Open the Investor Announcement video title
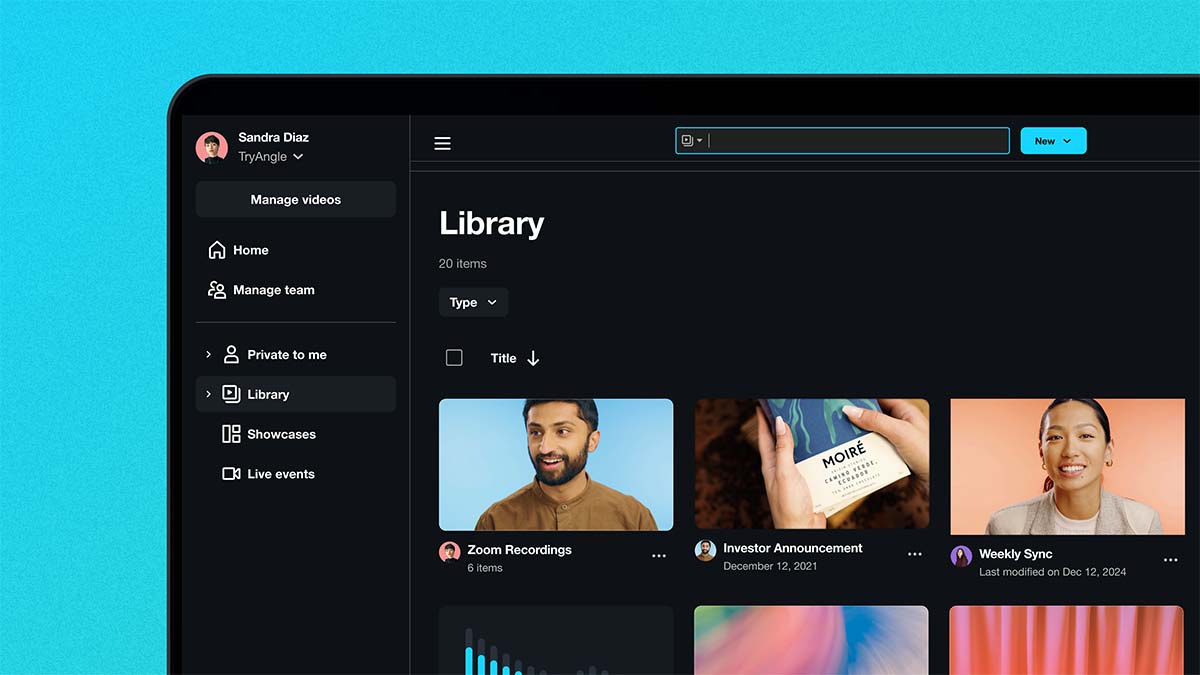1200x675 pixels. pyautogui.click(x=793, y=548)
